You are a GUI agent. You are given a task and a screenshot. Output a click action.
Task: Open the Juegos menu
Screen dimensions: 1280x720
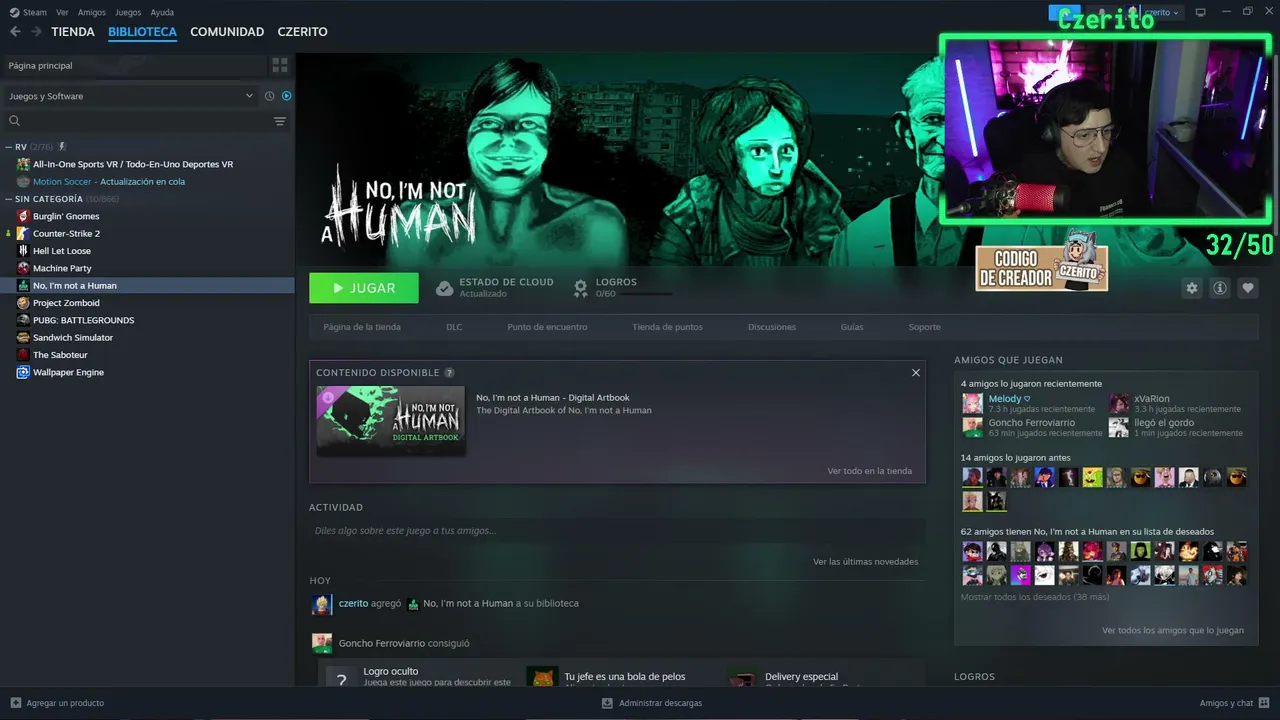[128, 12]
